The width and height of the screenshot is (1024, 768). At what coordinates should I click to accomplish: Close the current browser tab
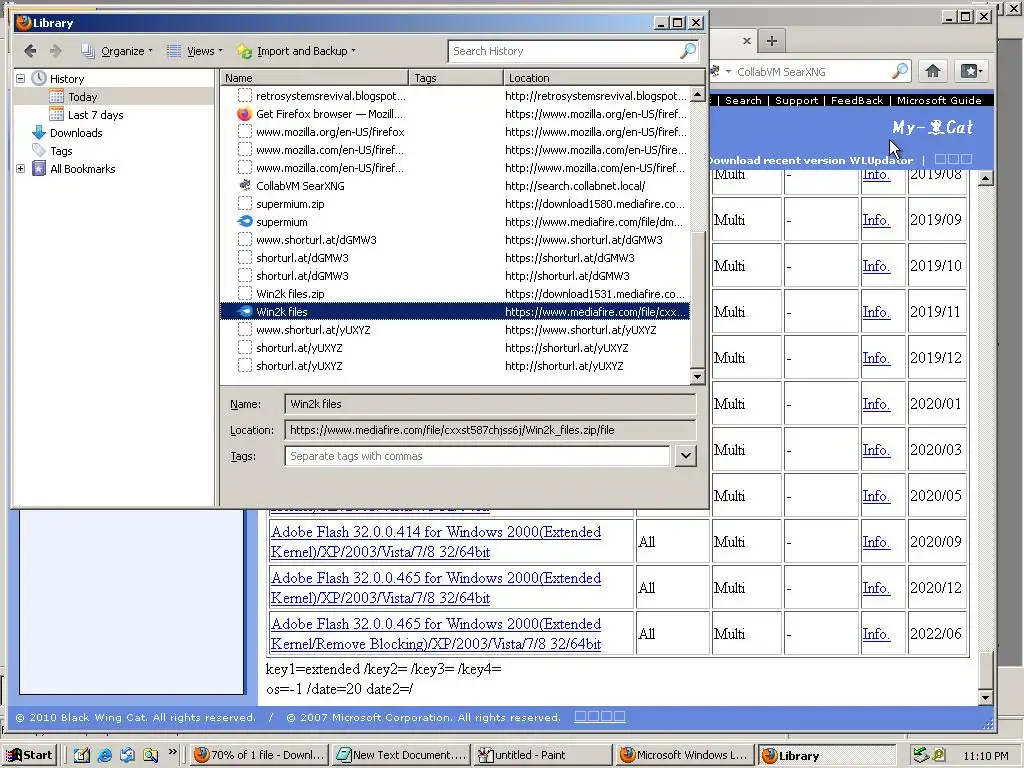click(747, 40)
